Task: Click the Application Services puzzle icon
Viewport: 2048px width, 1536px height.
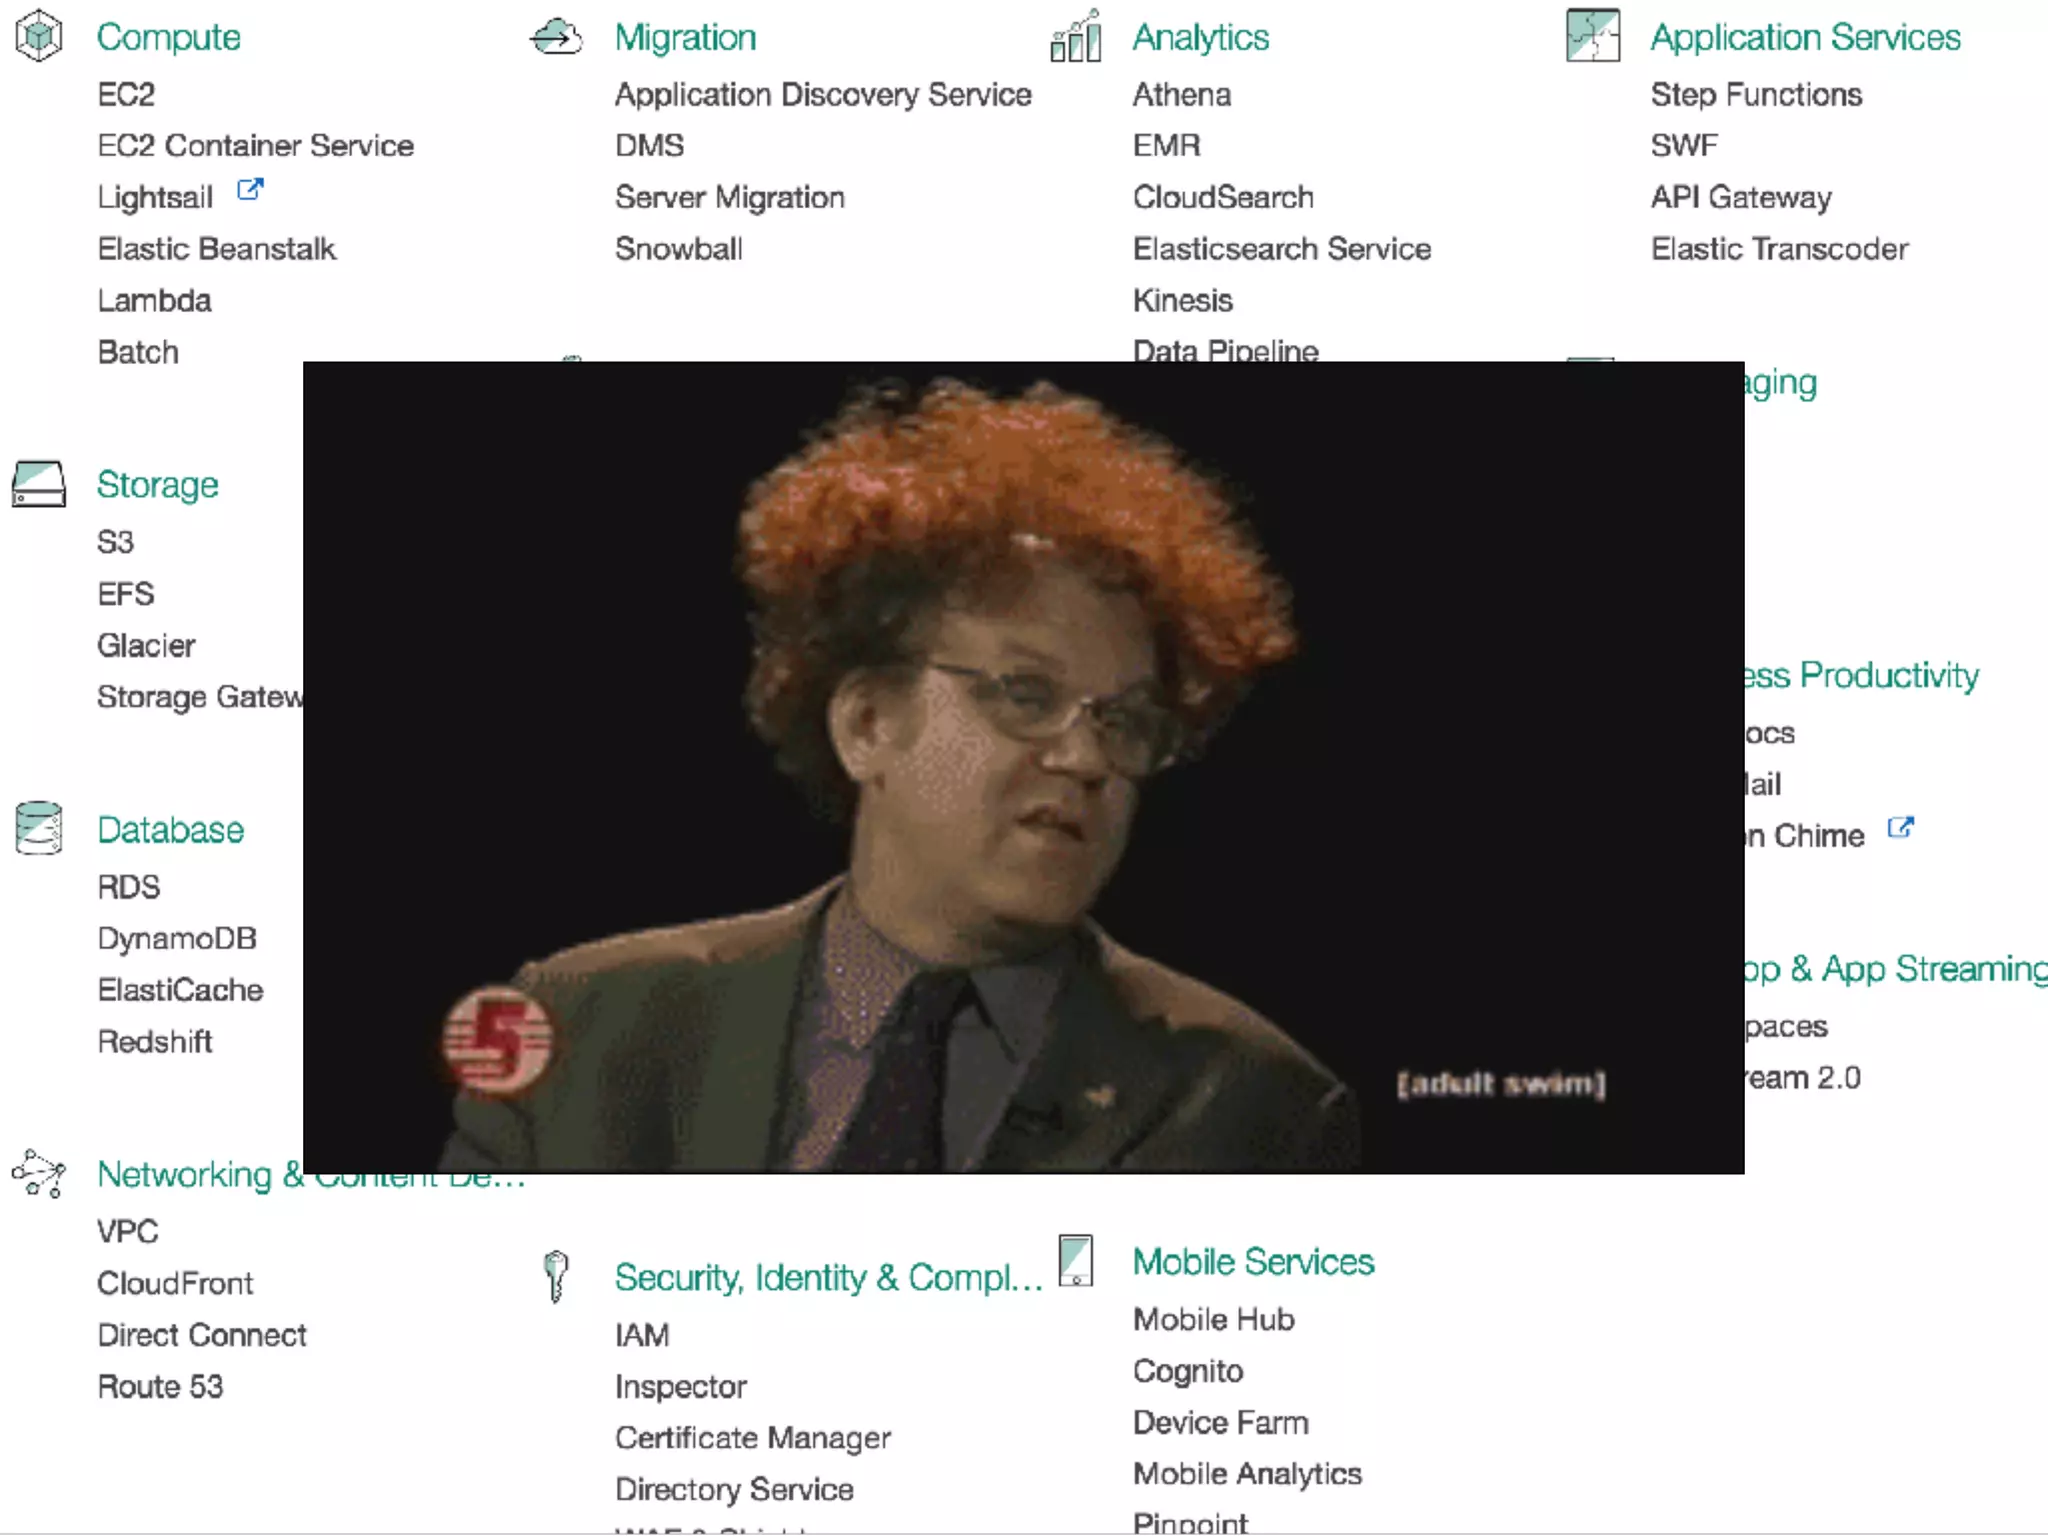Action: 1593,36
